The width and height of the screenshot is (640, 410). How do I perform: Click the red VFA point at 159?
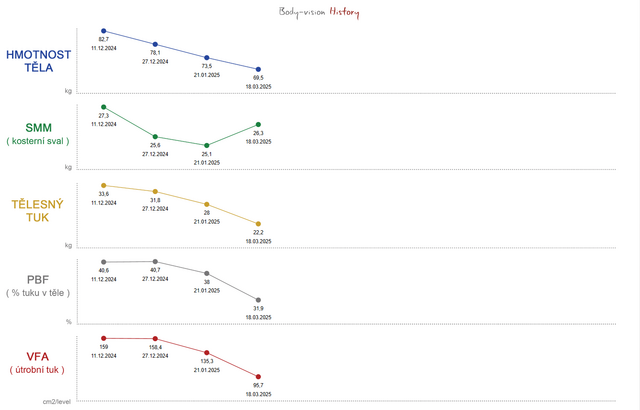pos(103,338)
